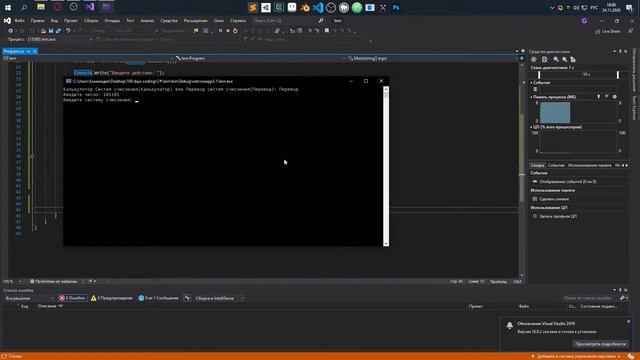Maximize the console window

366,81
